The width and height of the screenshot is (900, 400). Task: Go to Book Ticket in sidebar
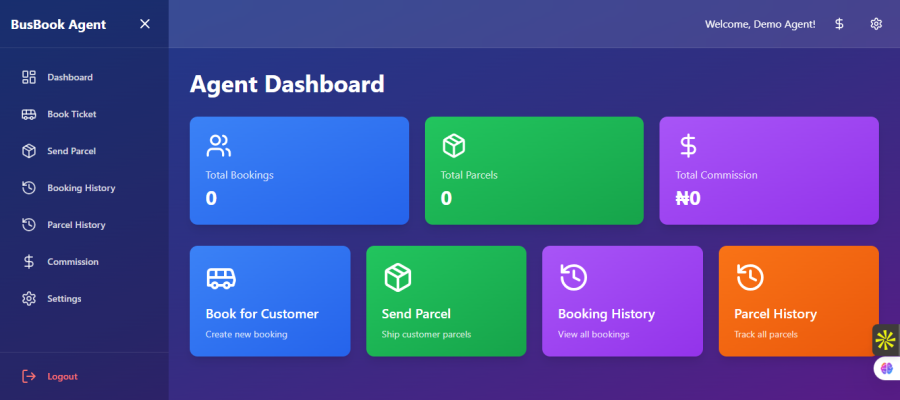point(71,114)
